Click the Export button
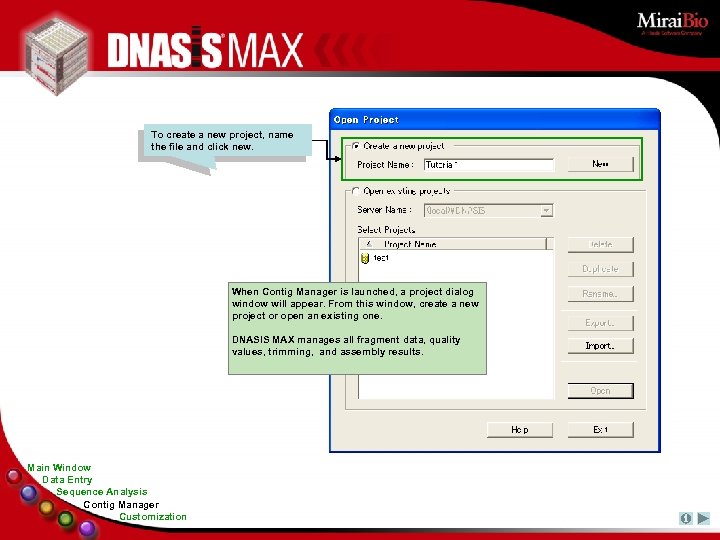The width and height of the screenshot is (720, 540). tap(600, 323)
